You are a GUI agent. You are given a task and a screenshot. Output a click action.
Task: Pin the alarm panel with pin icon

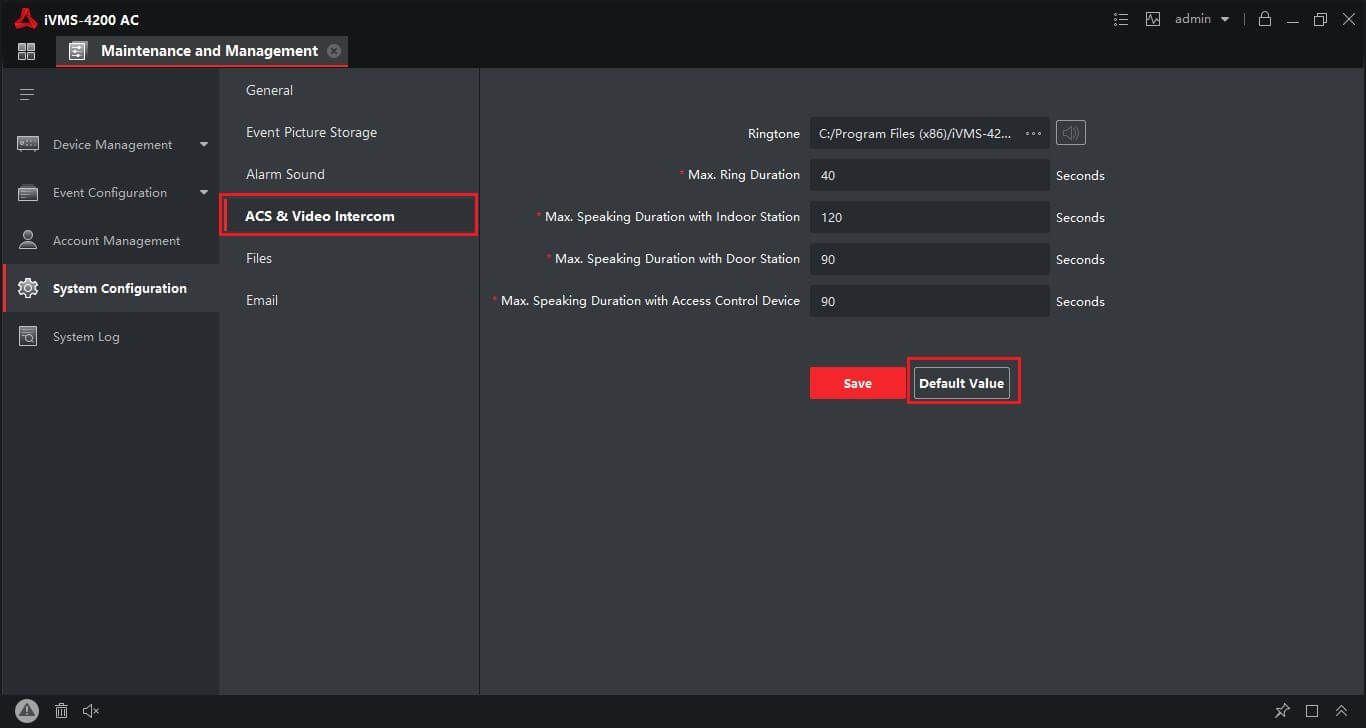[x=1282, y=711]
